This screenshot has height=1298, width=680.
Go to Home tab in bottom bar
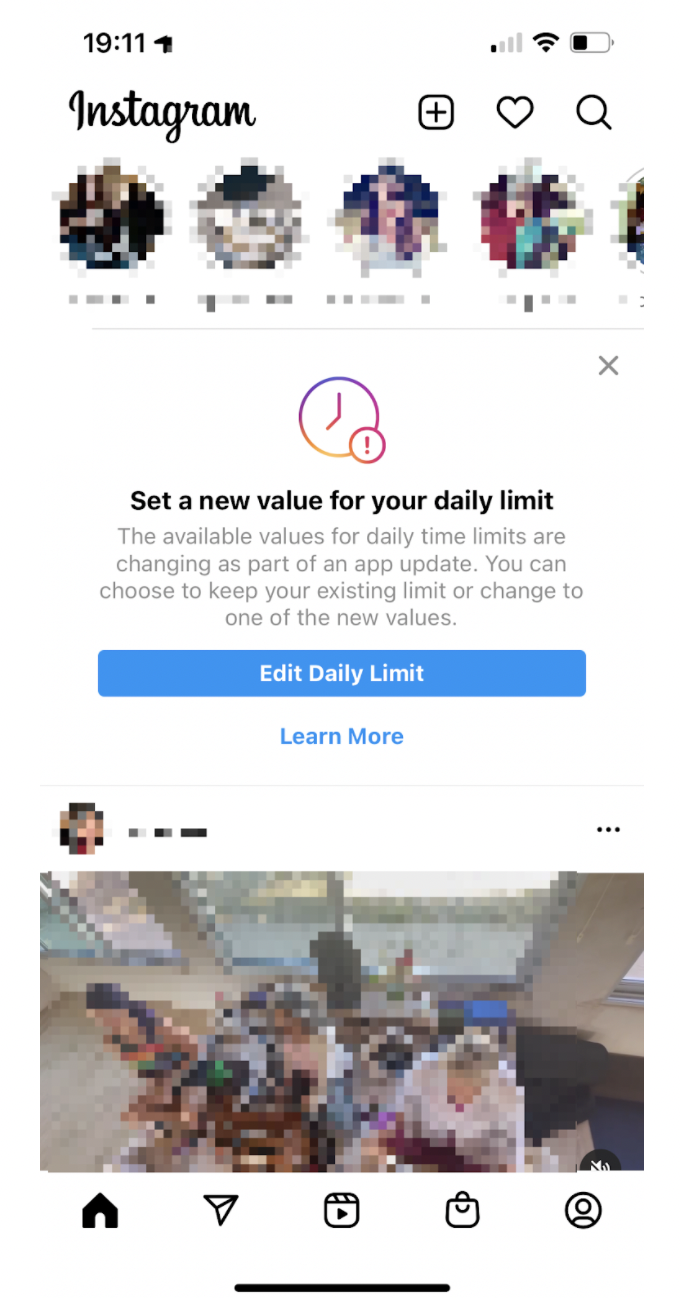coord(100,1210)
